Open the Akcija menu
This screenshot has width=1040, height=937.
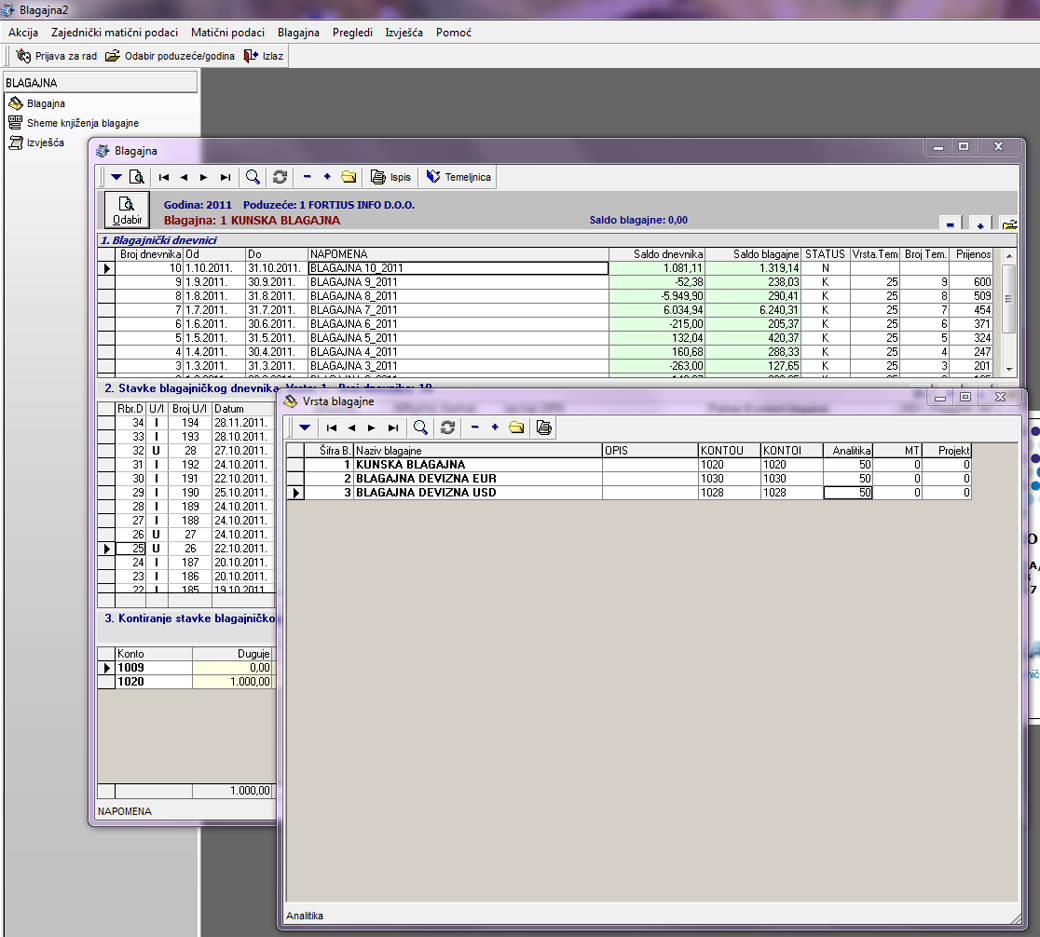(23, 32)
